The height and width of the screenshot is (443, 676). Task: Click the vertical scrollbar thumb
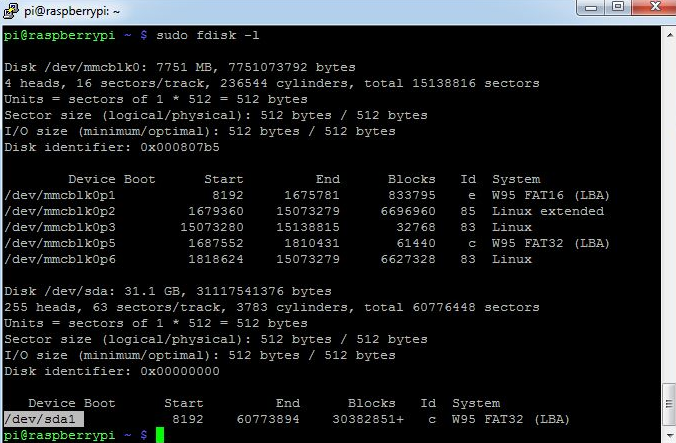pos(669,404)
